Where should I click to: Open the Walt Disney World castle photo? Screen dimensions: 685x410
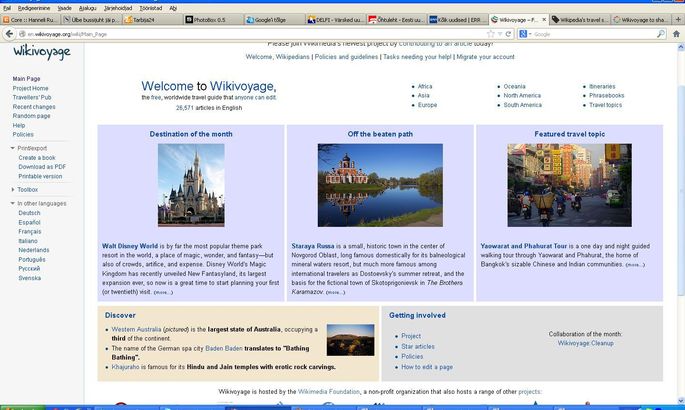tap(191, 185)
